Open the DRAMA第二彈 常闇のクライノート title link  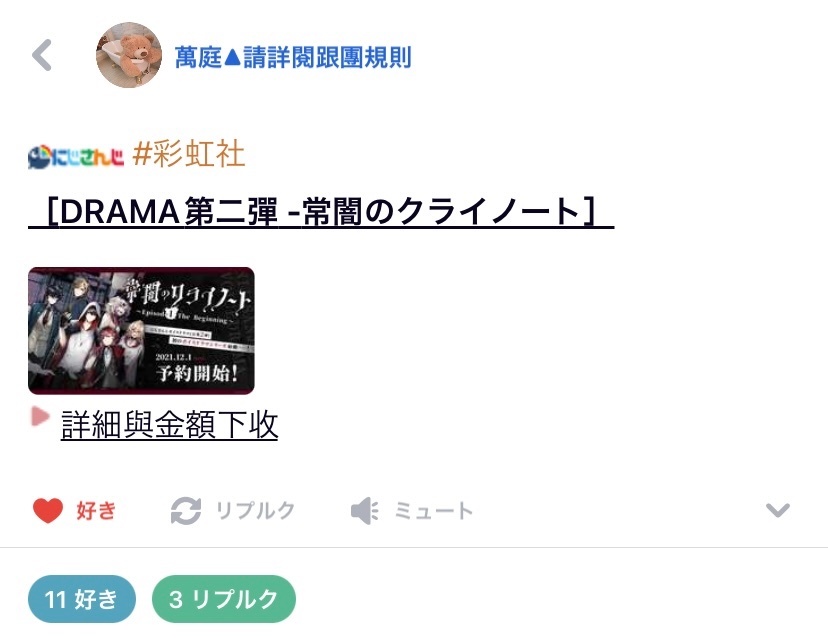[x=321, y=212]
